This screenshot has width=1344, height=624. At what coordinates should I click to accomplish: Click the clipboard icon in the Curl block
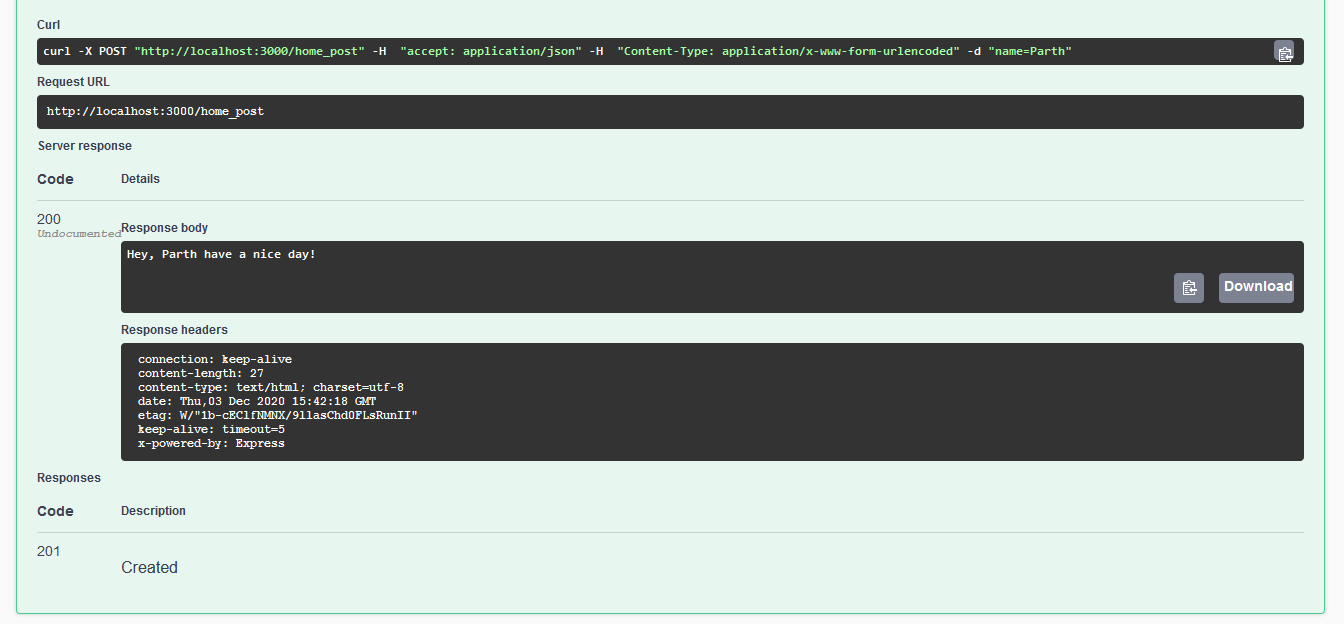[1285, 52]
